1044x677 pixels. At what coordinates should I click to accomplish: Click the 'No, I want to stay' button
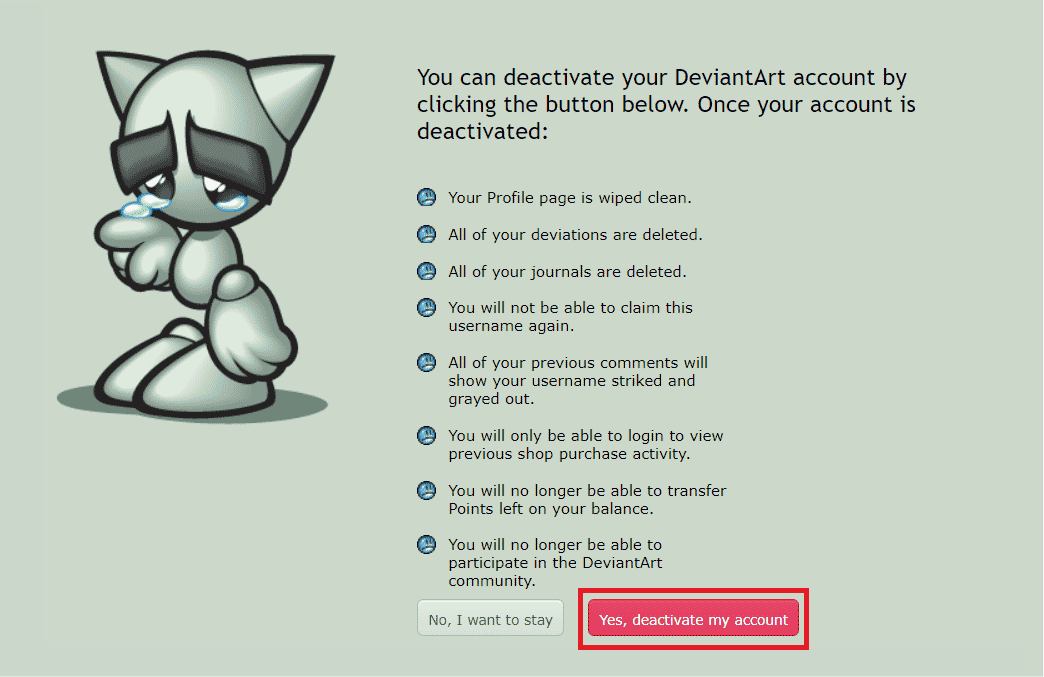tap(490, 618)
